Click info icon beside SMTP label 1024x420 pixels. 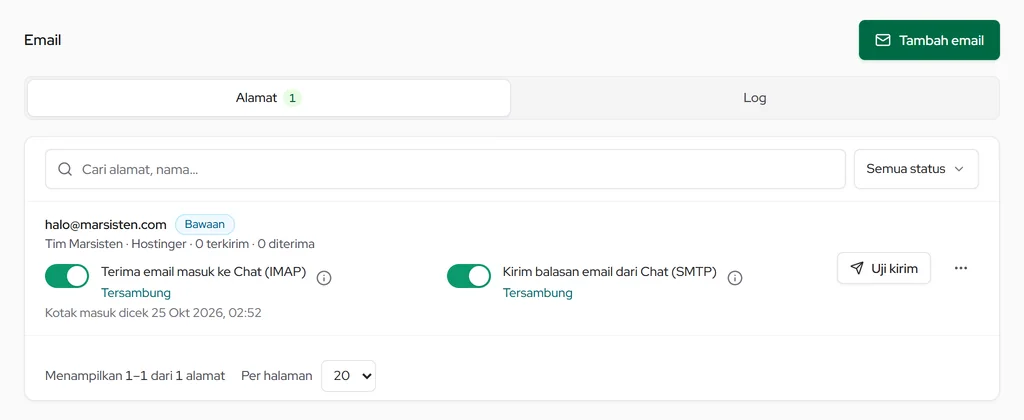coord(735,278)
